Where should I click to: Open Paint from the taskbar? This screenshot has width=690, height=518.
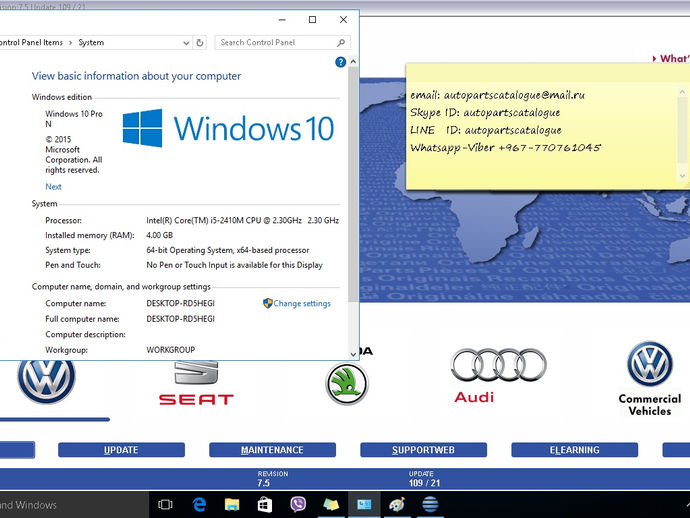(397, 504)
